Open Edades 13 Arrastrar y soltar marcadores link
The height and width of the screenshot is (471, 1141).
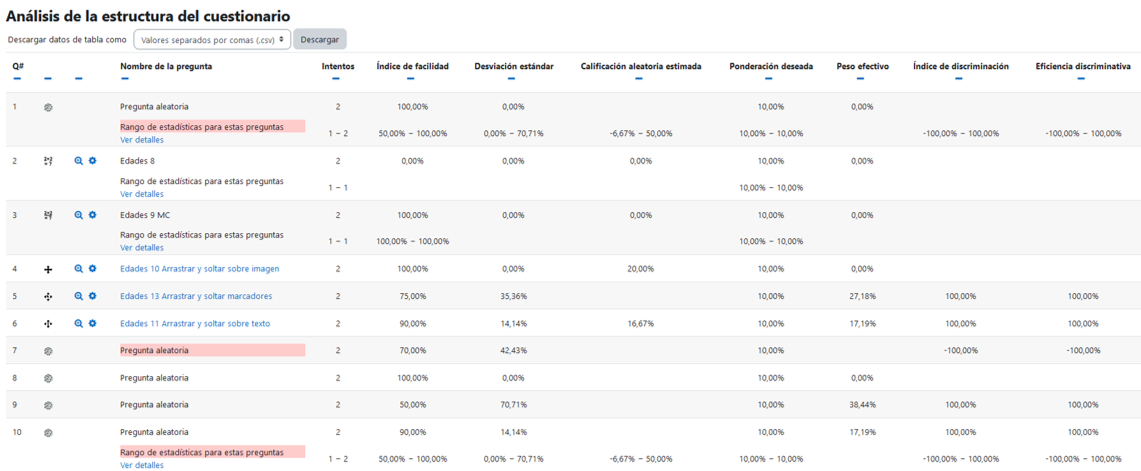[196, 296]
